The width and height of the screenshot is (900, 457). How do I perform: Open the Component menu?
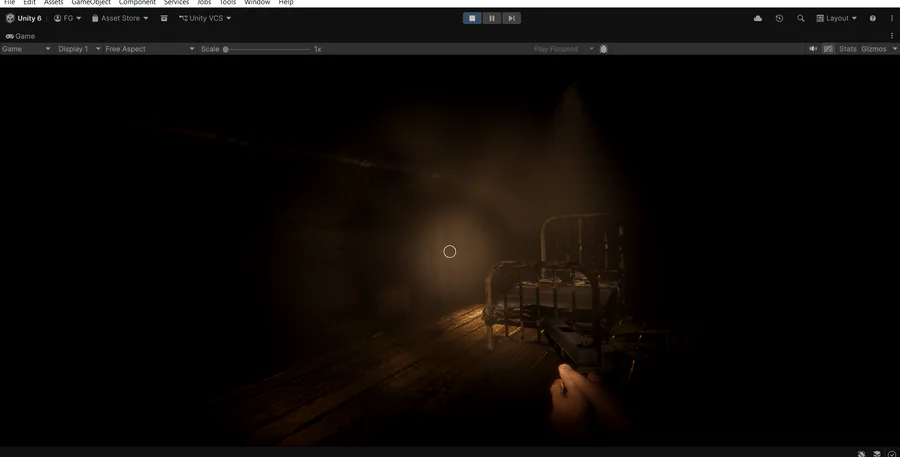pos(137,2)
